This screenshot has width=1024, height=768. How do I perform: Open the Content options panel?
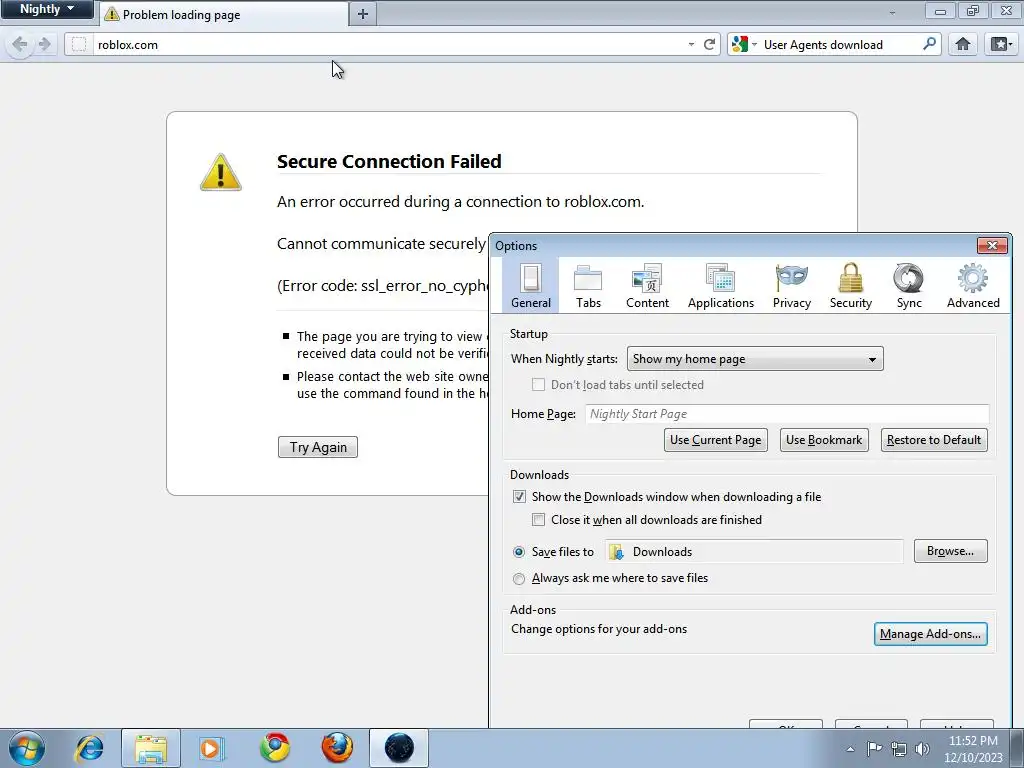point(647,285)
